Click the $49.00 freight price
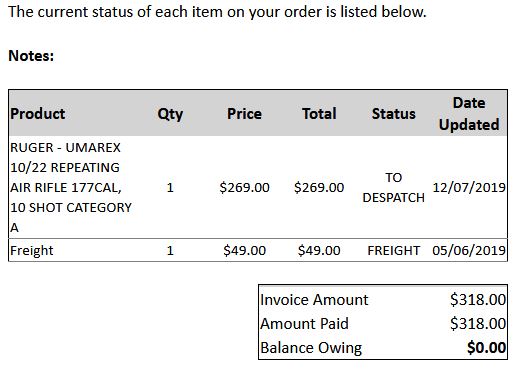Screen dimensions: 520x373 tap(244, 250)
